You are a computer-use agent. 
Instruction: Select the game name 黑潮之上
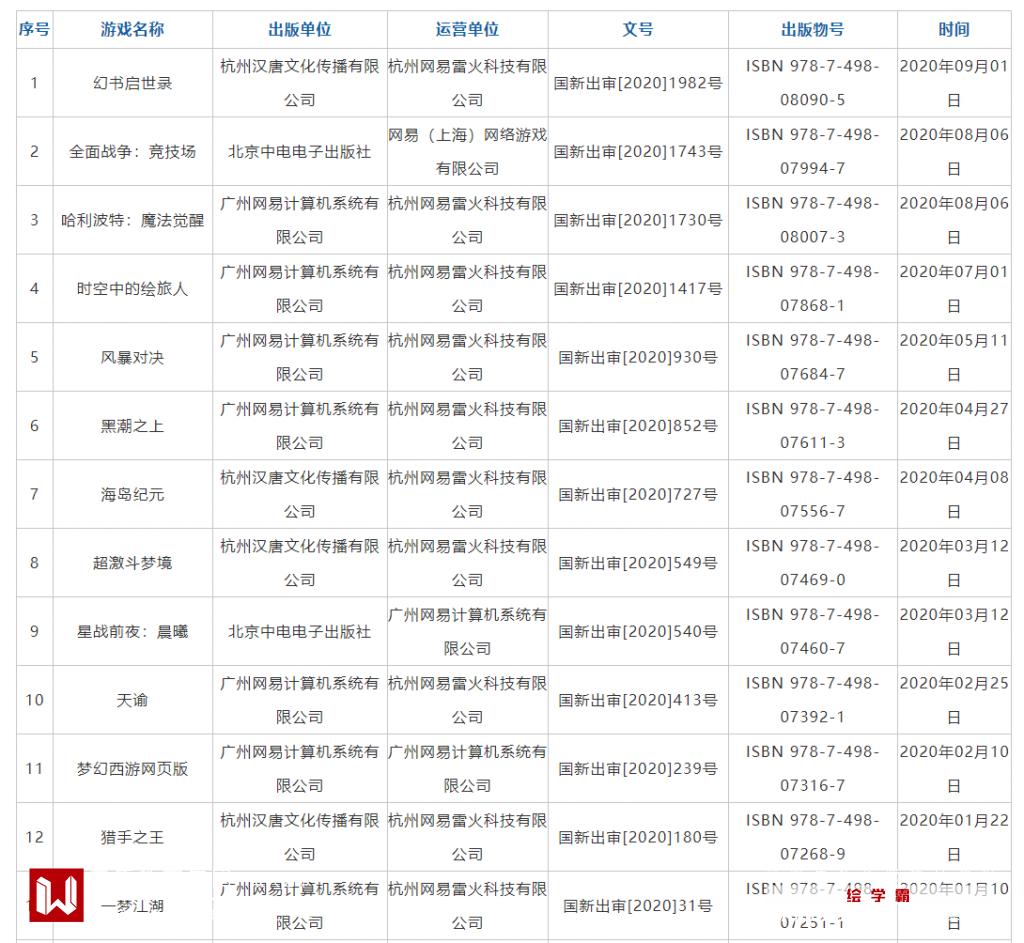[x=133, y=426]
